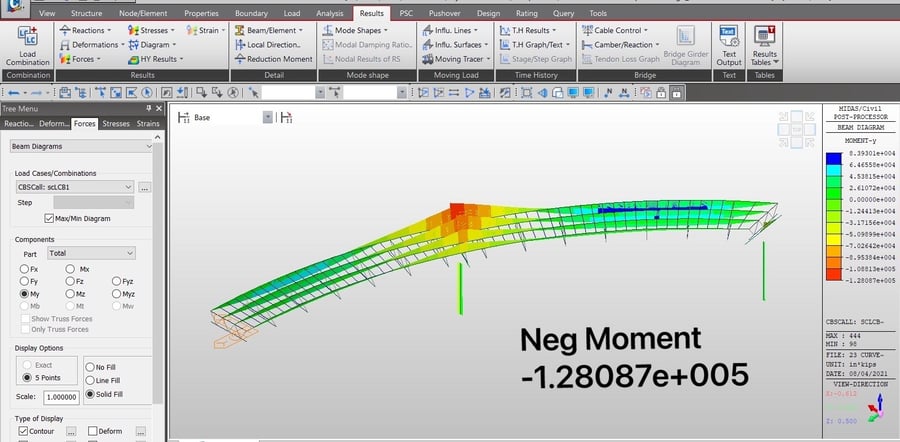Click the dark blue legend color swatch
This screenshot has width=900, height=442.
tap(833, 157)
